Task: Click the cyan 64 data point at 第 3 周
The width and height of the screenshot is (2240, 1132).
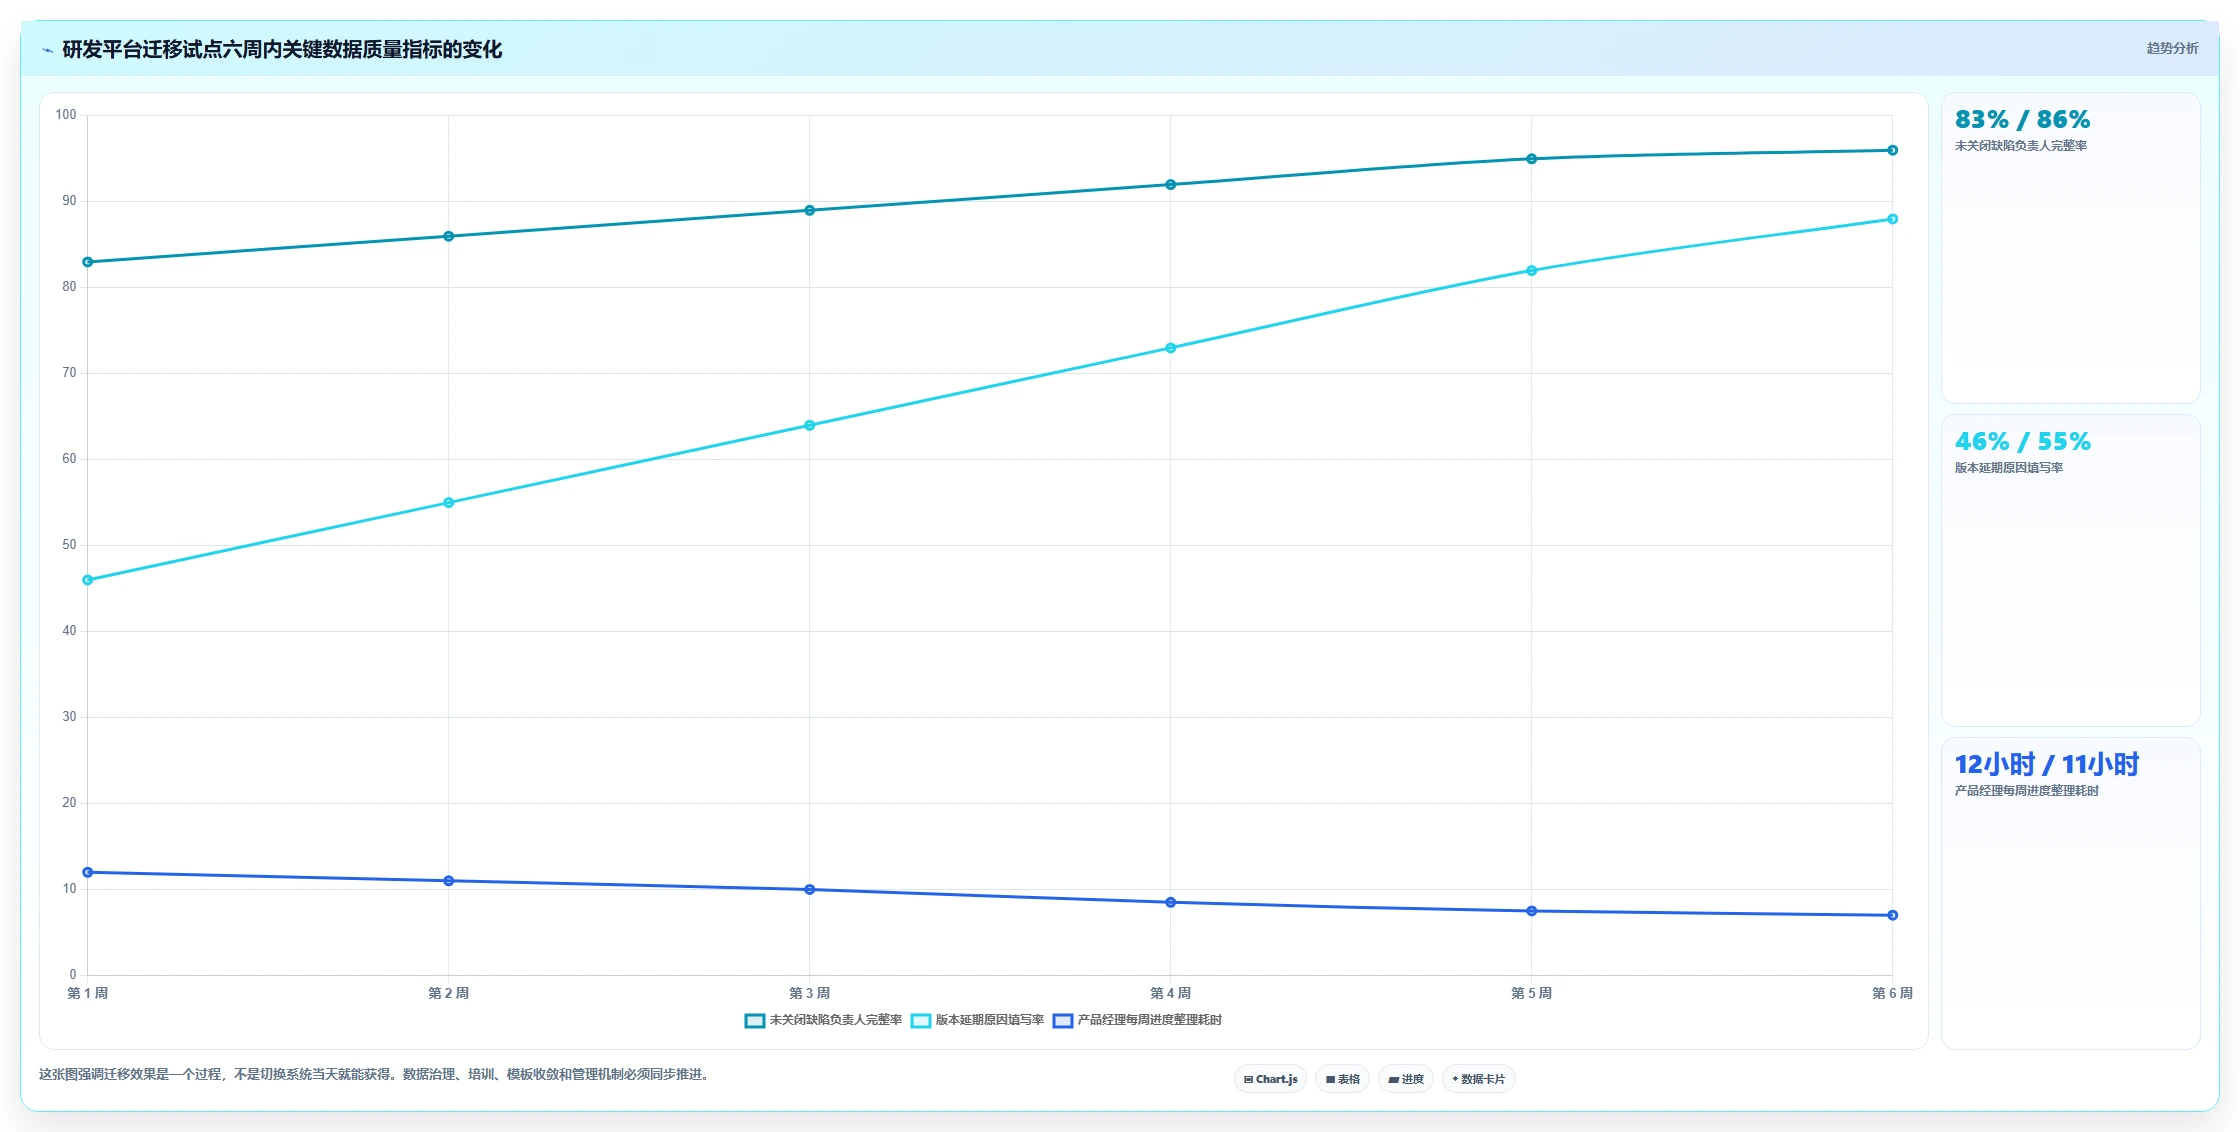Action: coord(810,425)
